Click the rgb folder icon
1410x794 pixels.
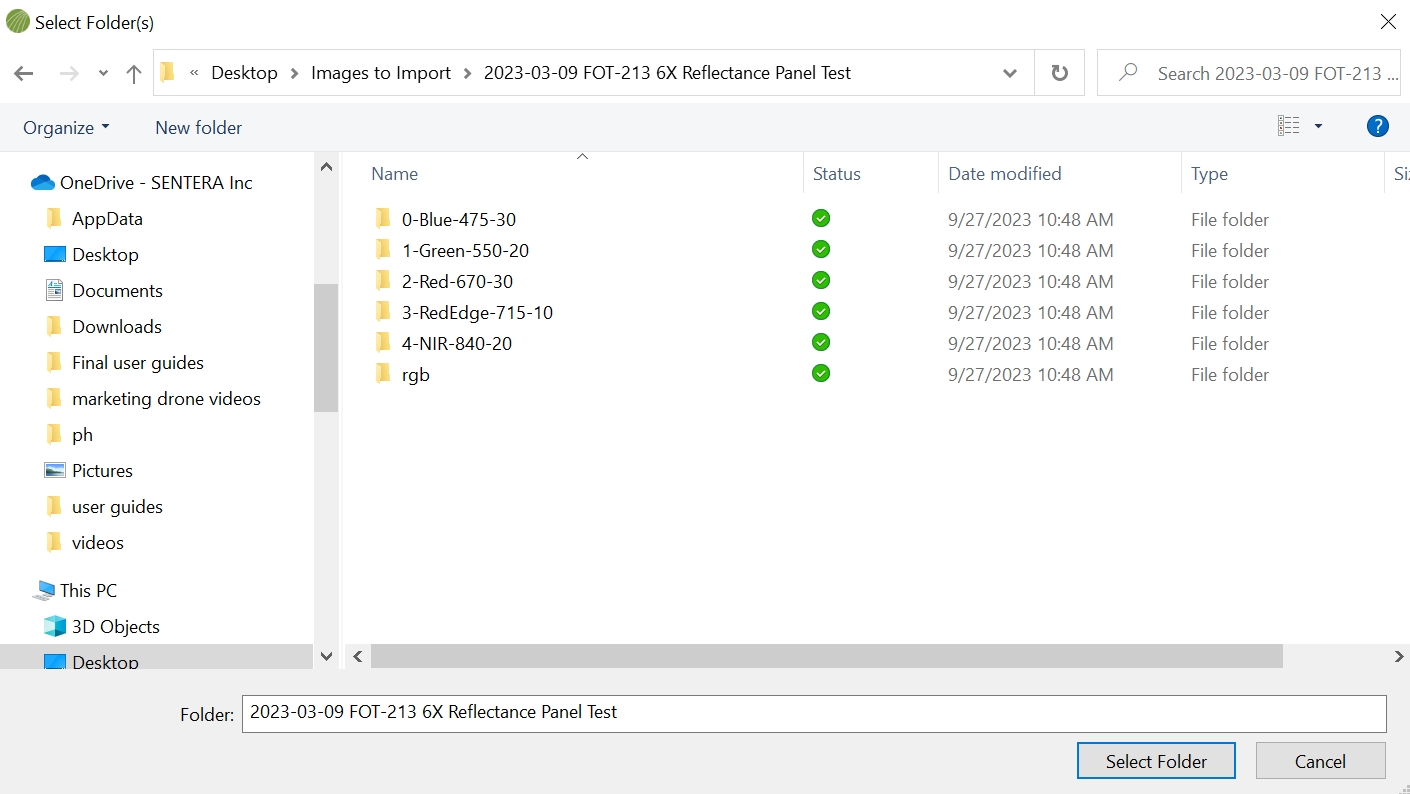tap(382, 374)
